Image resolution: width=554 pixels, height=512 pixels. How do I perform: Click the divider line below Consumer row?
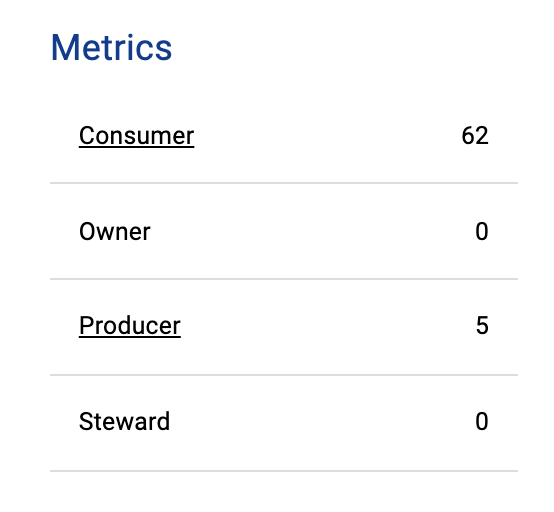click(x=284, y=183)
